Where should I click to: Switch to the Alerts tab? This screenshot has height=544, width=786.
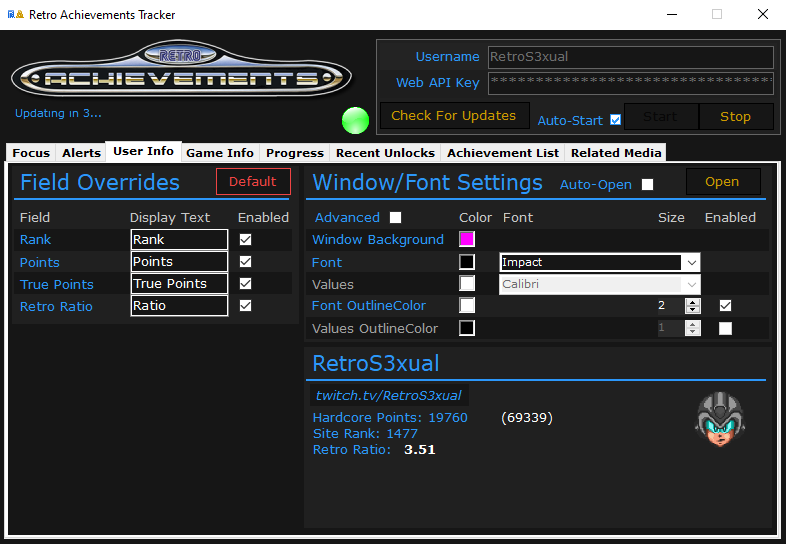coord(81,153)
